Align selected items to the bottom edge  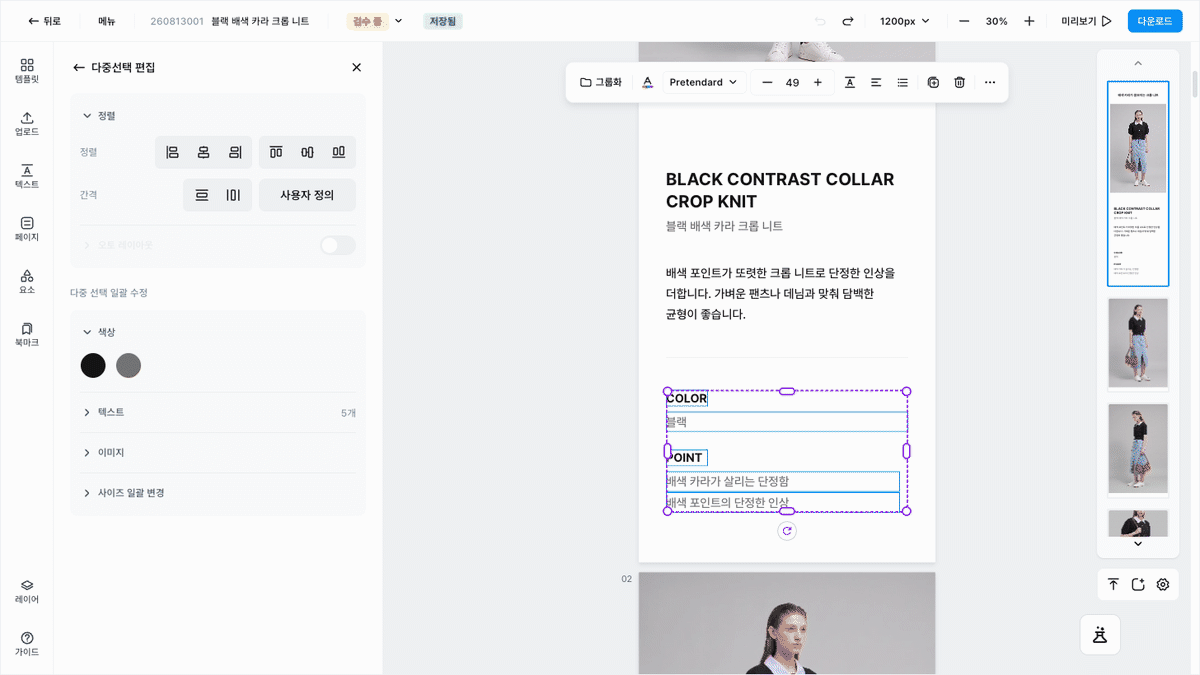[339, 152]
